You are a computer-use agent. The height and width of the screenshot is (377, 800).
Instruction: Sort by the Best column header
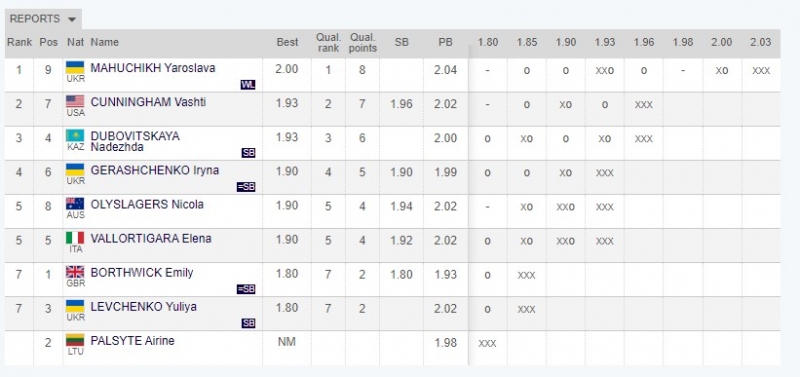287,42
